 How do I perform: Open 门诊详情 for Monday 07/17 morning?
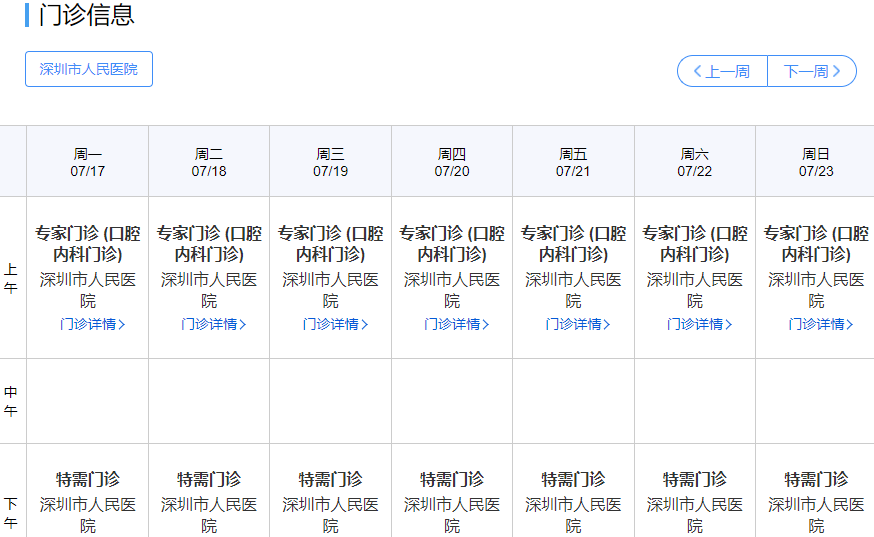92,324
